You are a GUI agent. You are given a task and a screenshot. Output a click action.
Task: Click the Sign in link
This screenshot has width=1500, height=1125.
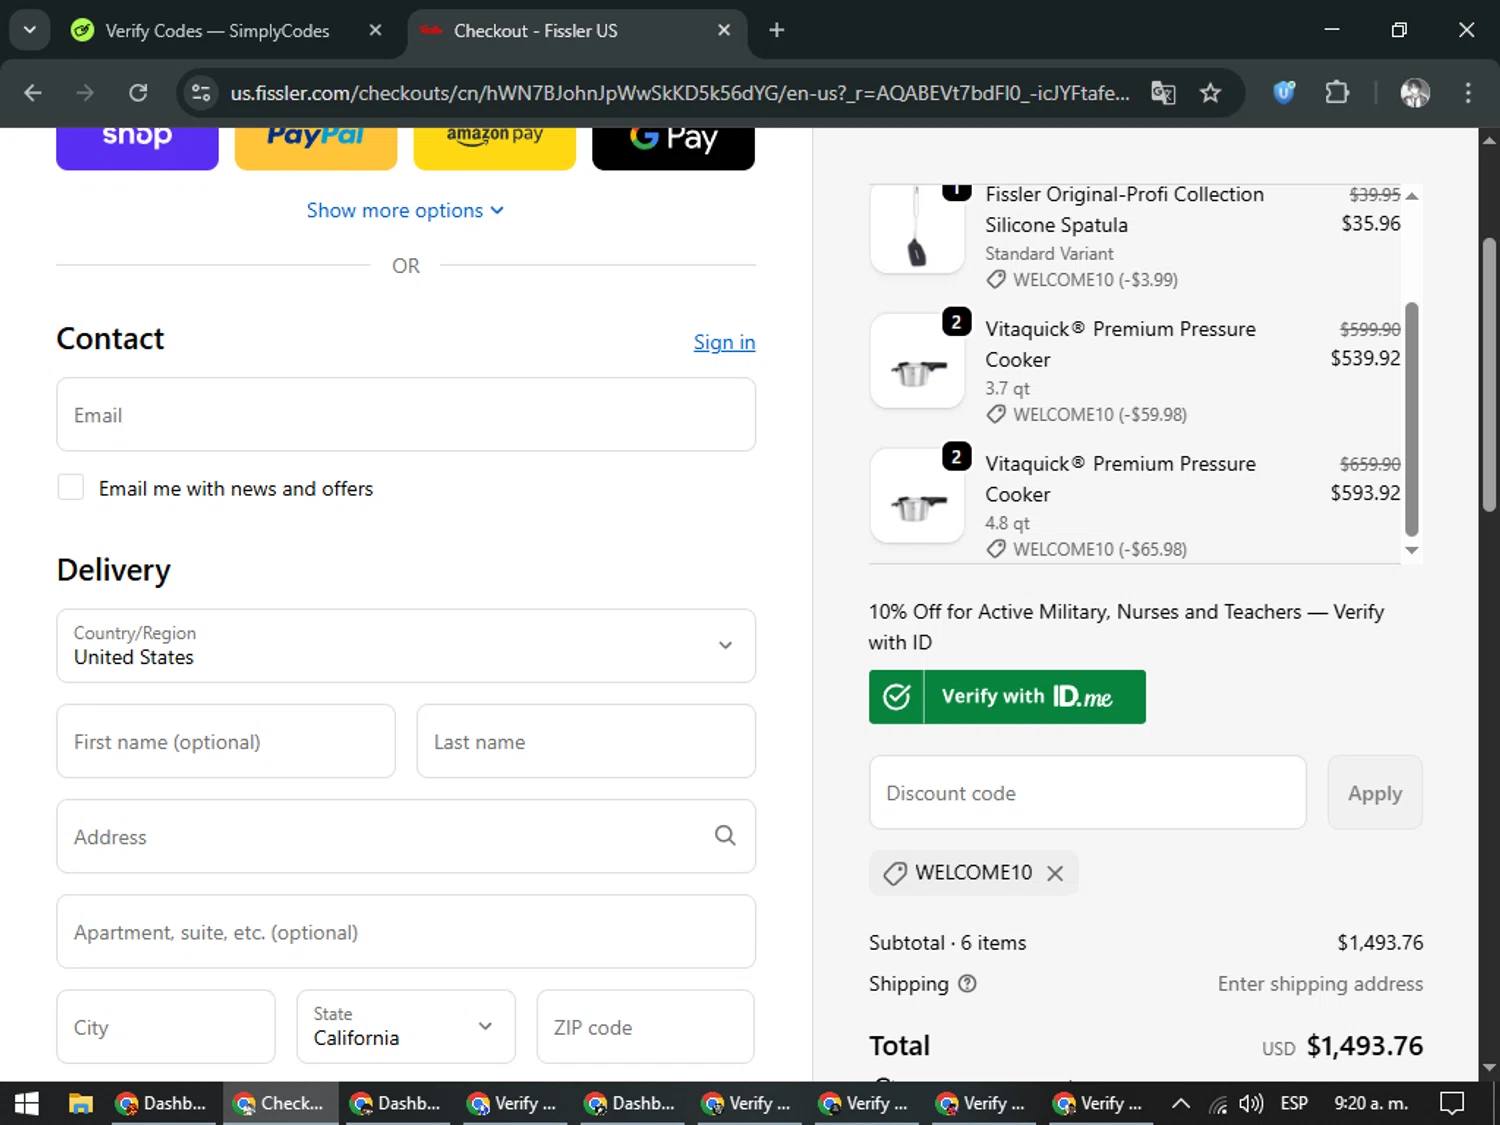[x=724, y=342]
